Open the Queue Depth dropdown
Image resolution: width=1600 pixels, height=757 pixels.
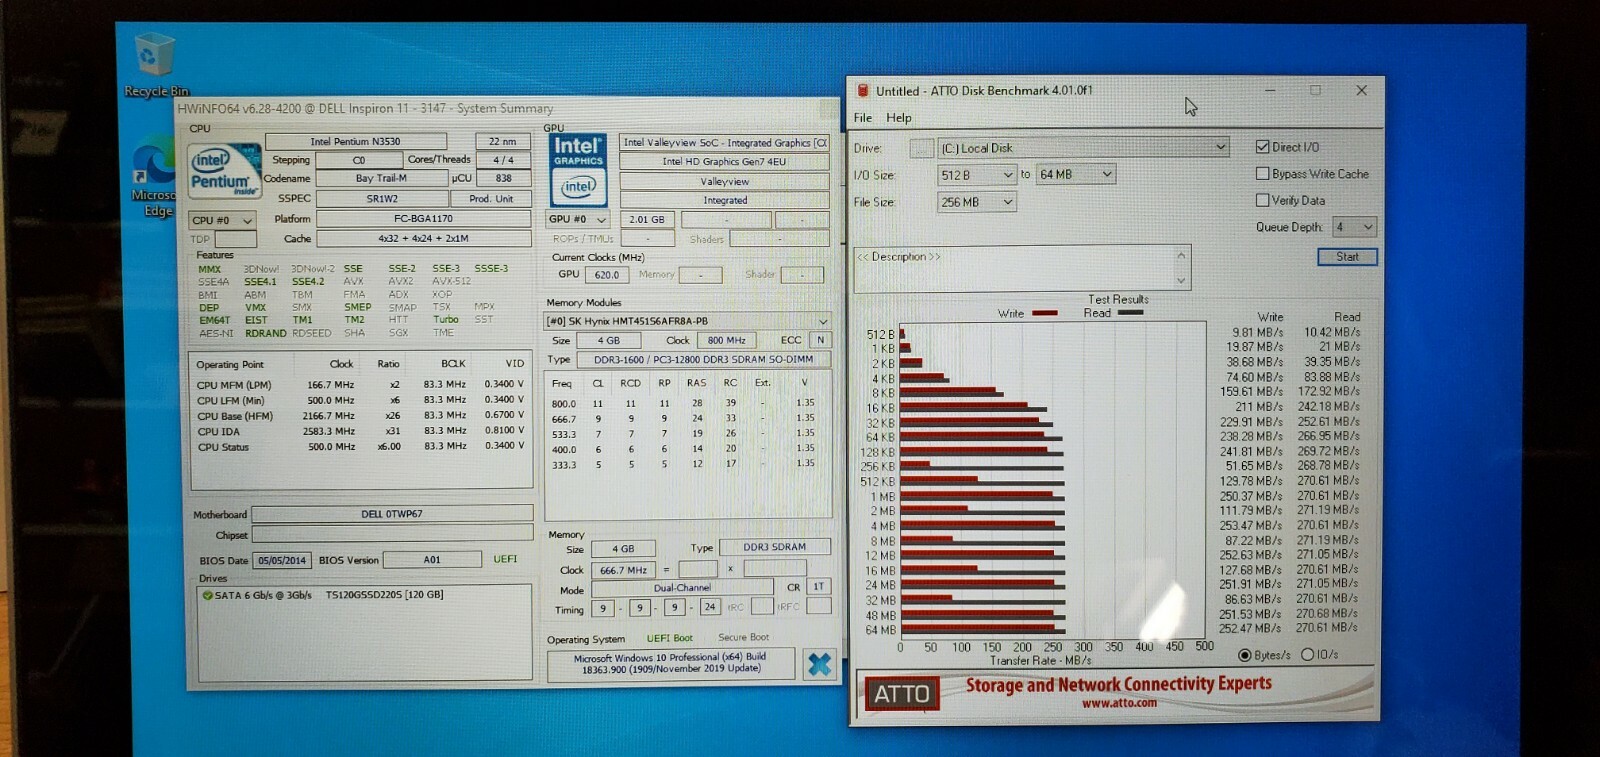pyautogui.click(x=1354, y=227)
